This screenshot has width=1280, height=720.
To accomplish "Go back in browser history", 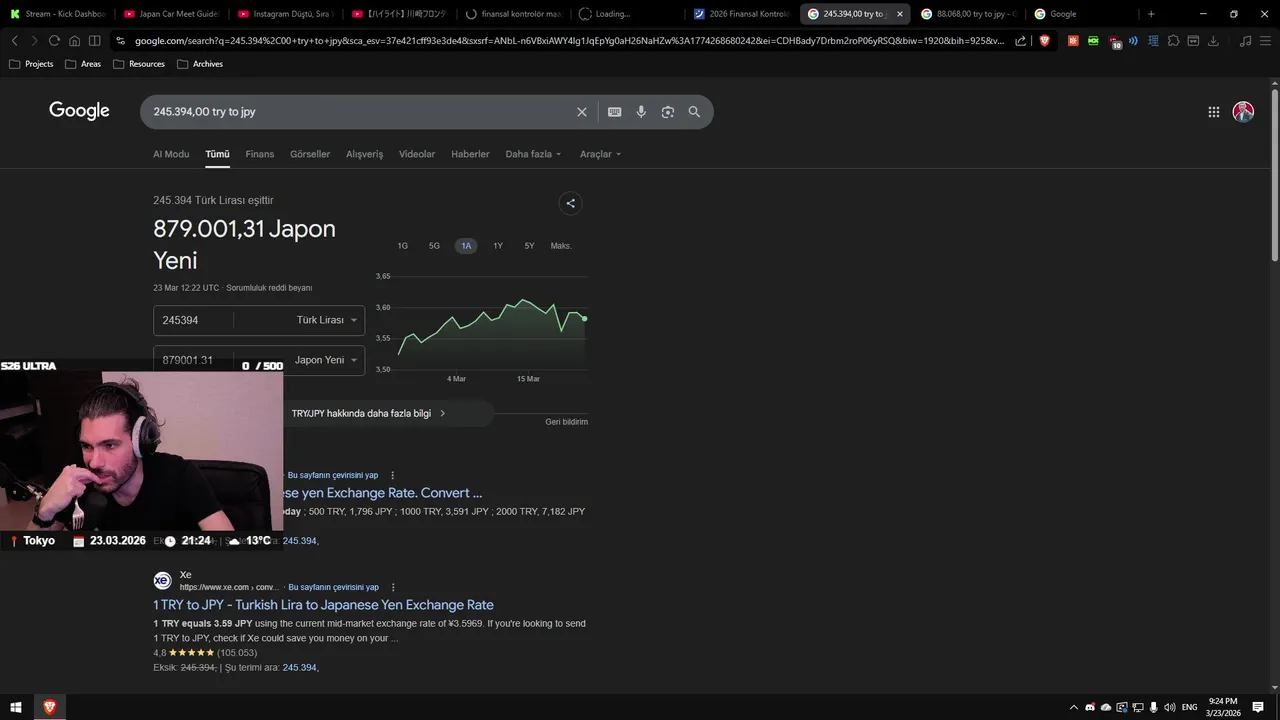I will [x=15, y=41].
